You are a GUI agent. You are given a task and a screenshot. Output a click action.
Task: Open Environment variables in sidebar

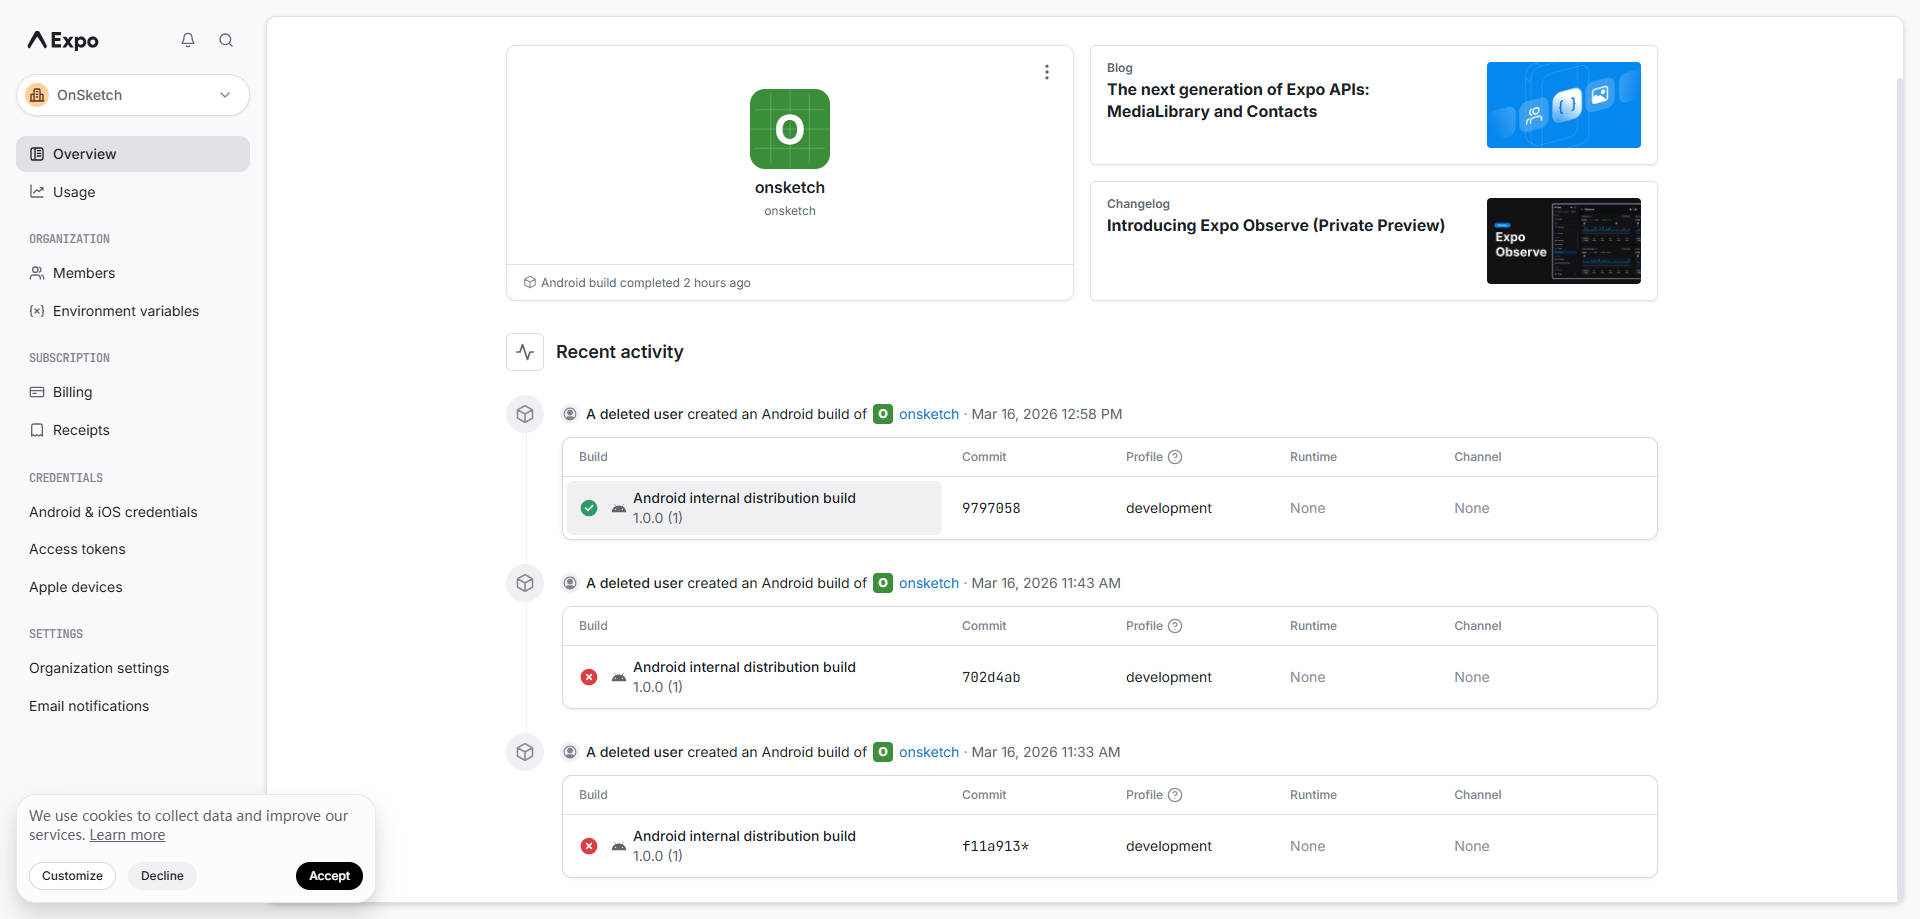(125, 311)
